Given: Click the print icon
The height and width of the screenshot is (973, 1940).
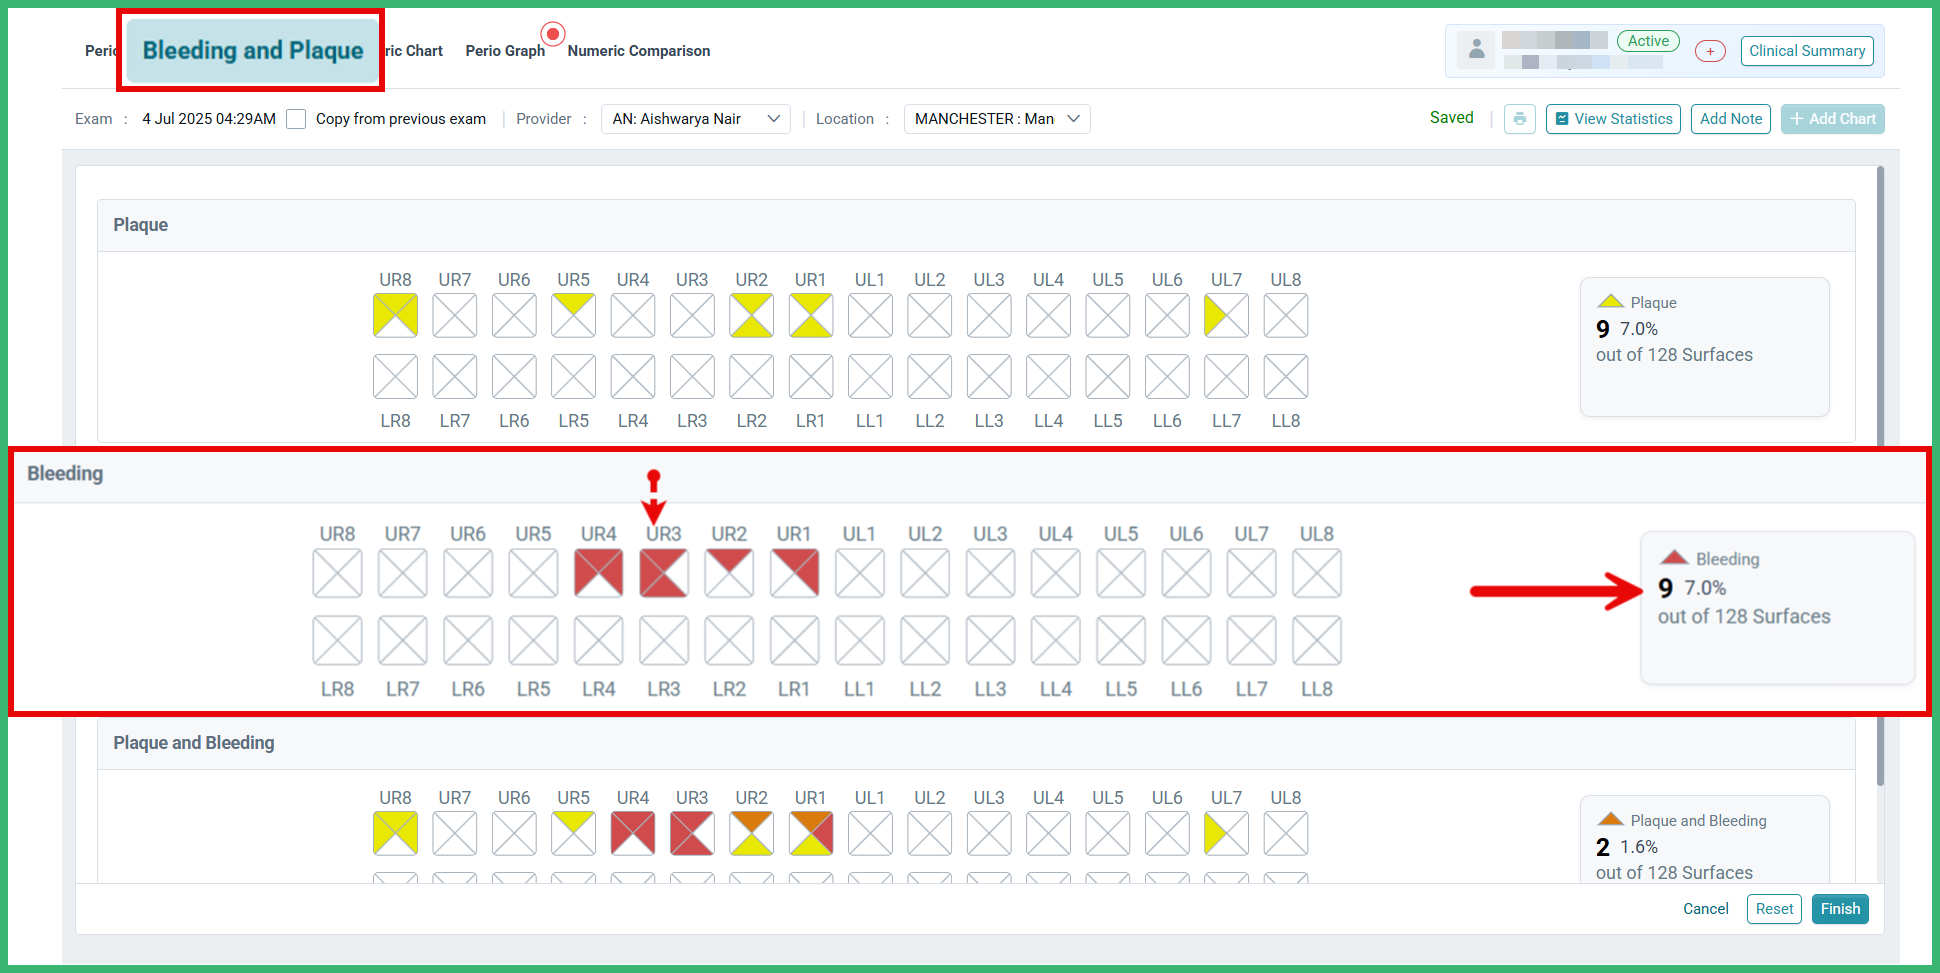Looking at the screenshot, I should [1519, 119].
